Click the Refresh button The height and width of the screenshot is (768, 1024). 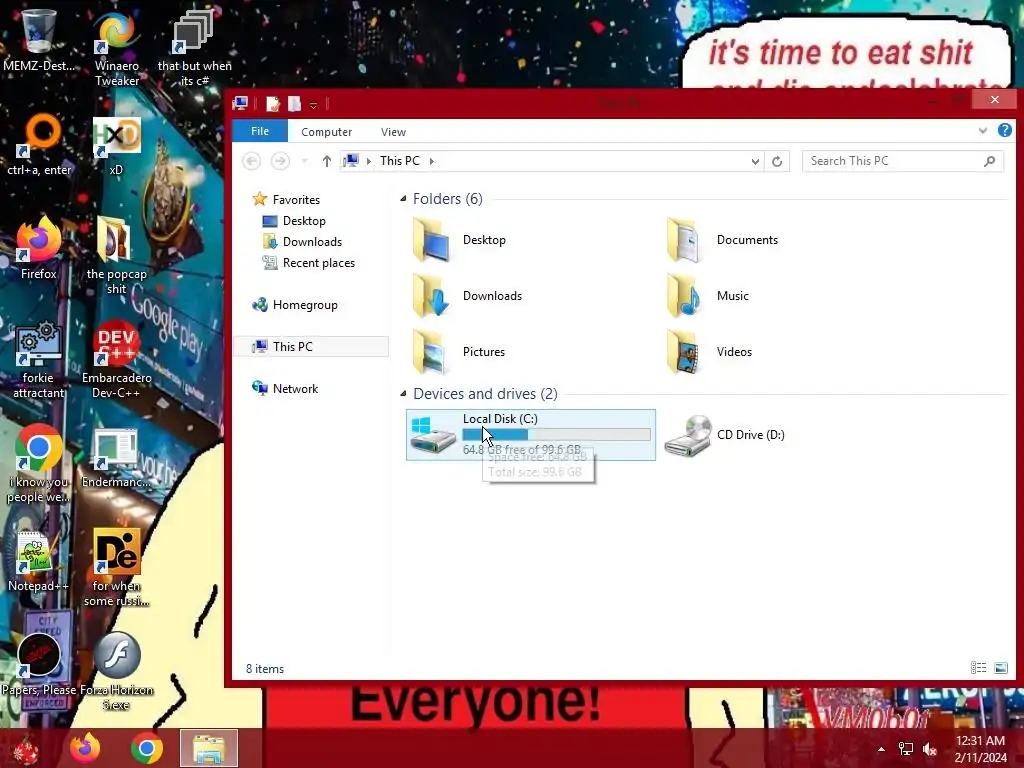(x=777, y=161)
